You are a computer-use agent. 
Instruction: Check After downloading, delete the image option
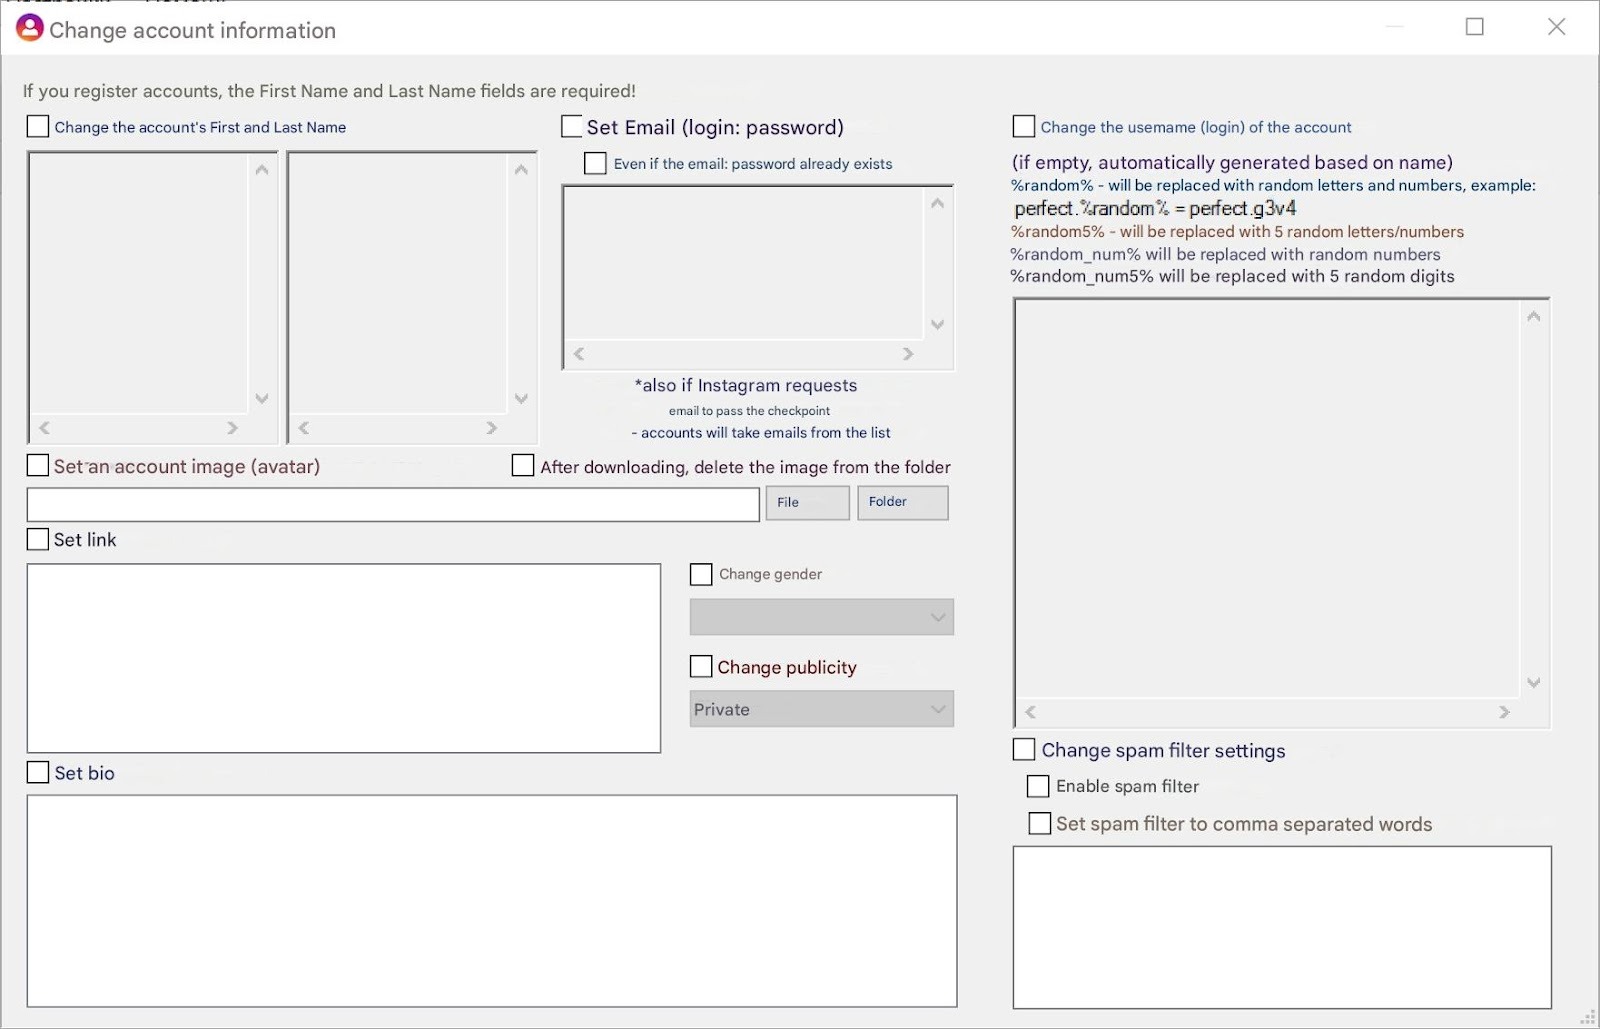coord(523,465)
